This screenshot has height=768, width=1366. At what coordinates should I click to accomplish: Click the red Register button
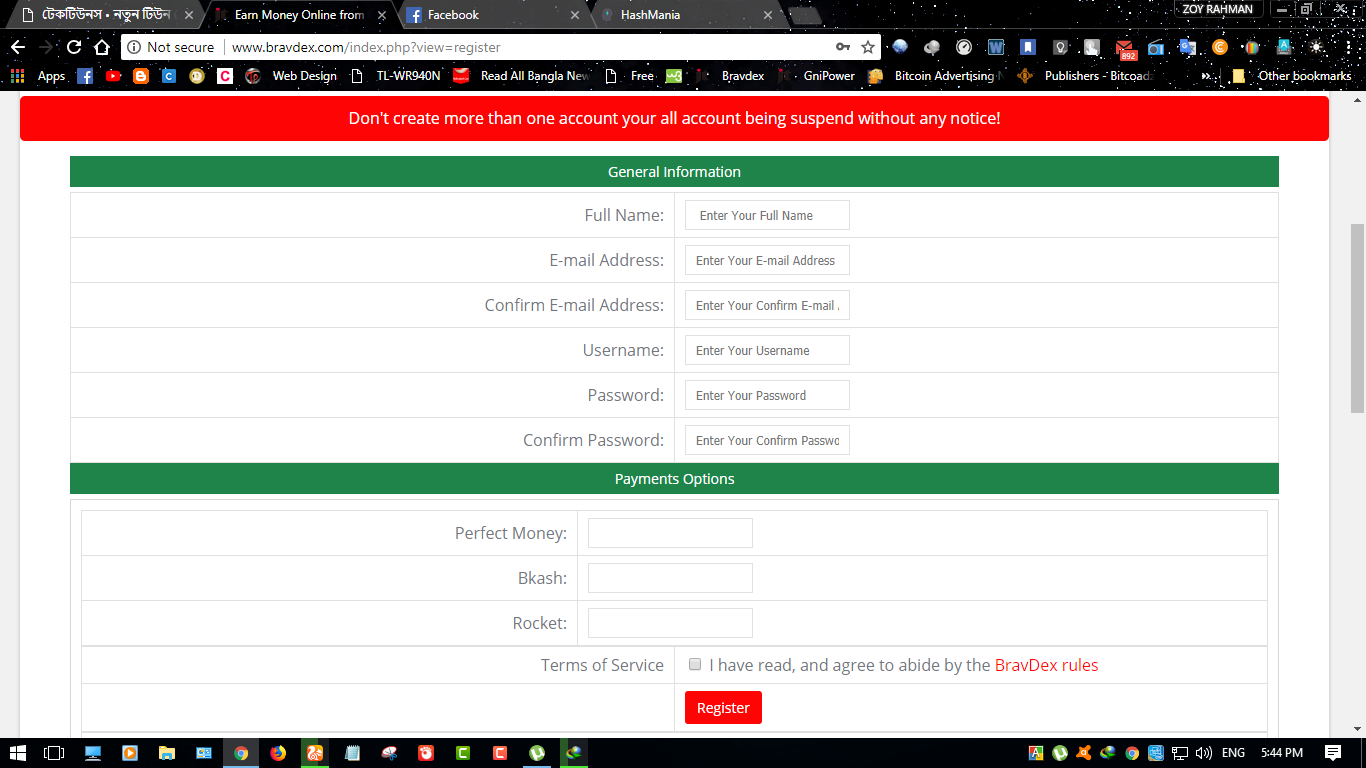723,707
